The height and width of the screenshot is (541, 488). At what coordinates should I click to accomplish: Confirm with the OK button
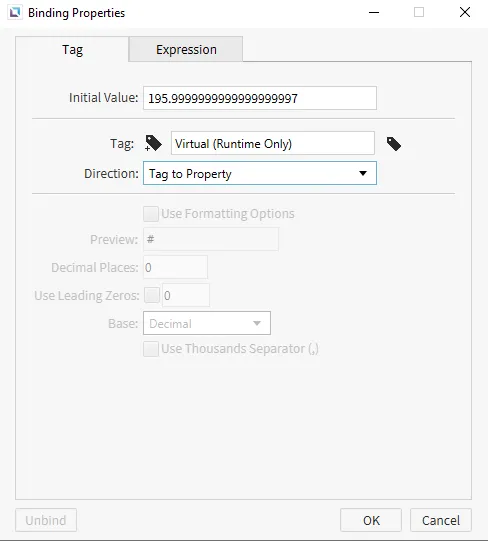pyautogui.click(x=371, y=520)
